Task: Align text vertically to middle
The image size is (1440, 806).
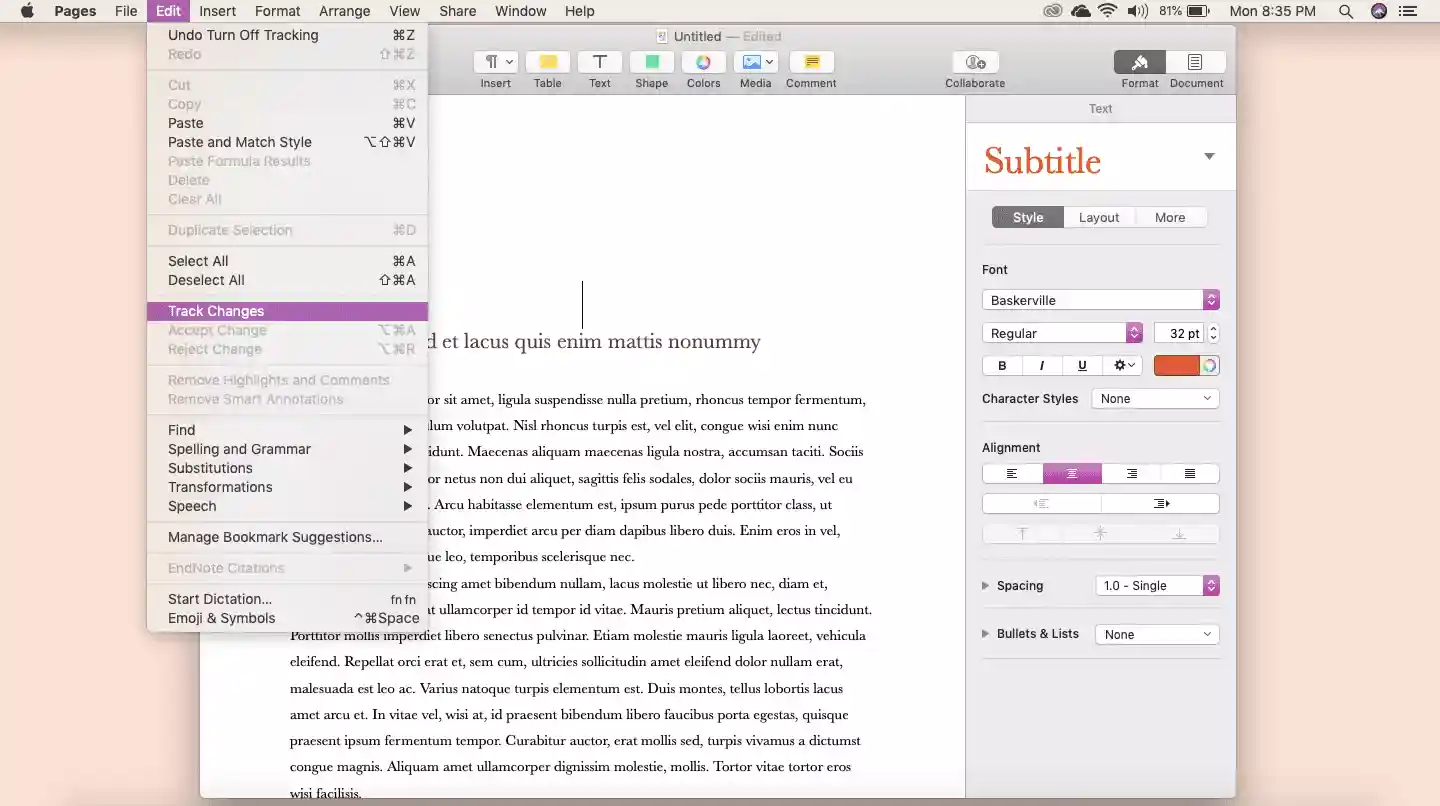Action: click(x=1100, y=534)
